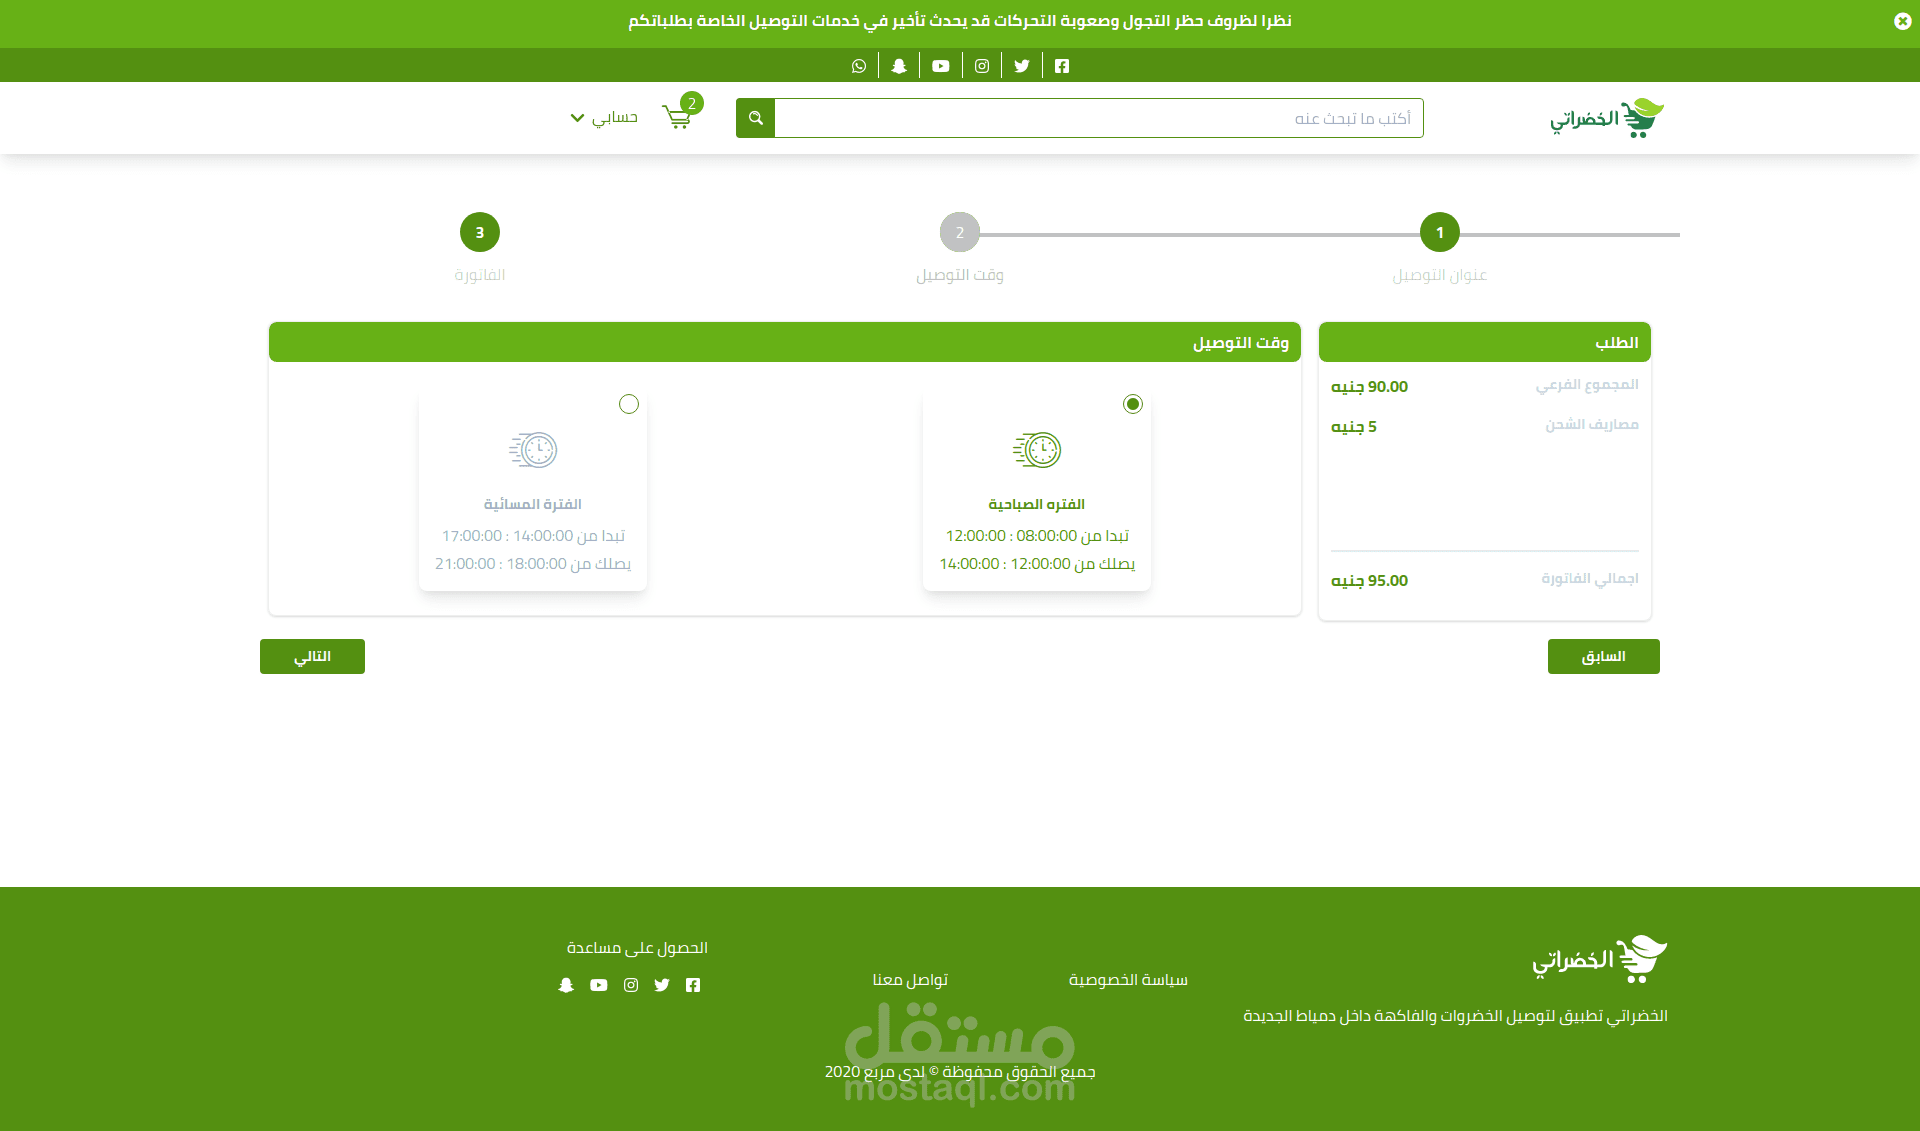
Task: Open تواصل معنا contact link
Action: pyautogui.click(x=910, y=979)
